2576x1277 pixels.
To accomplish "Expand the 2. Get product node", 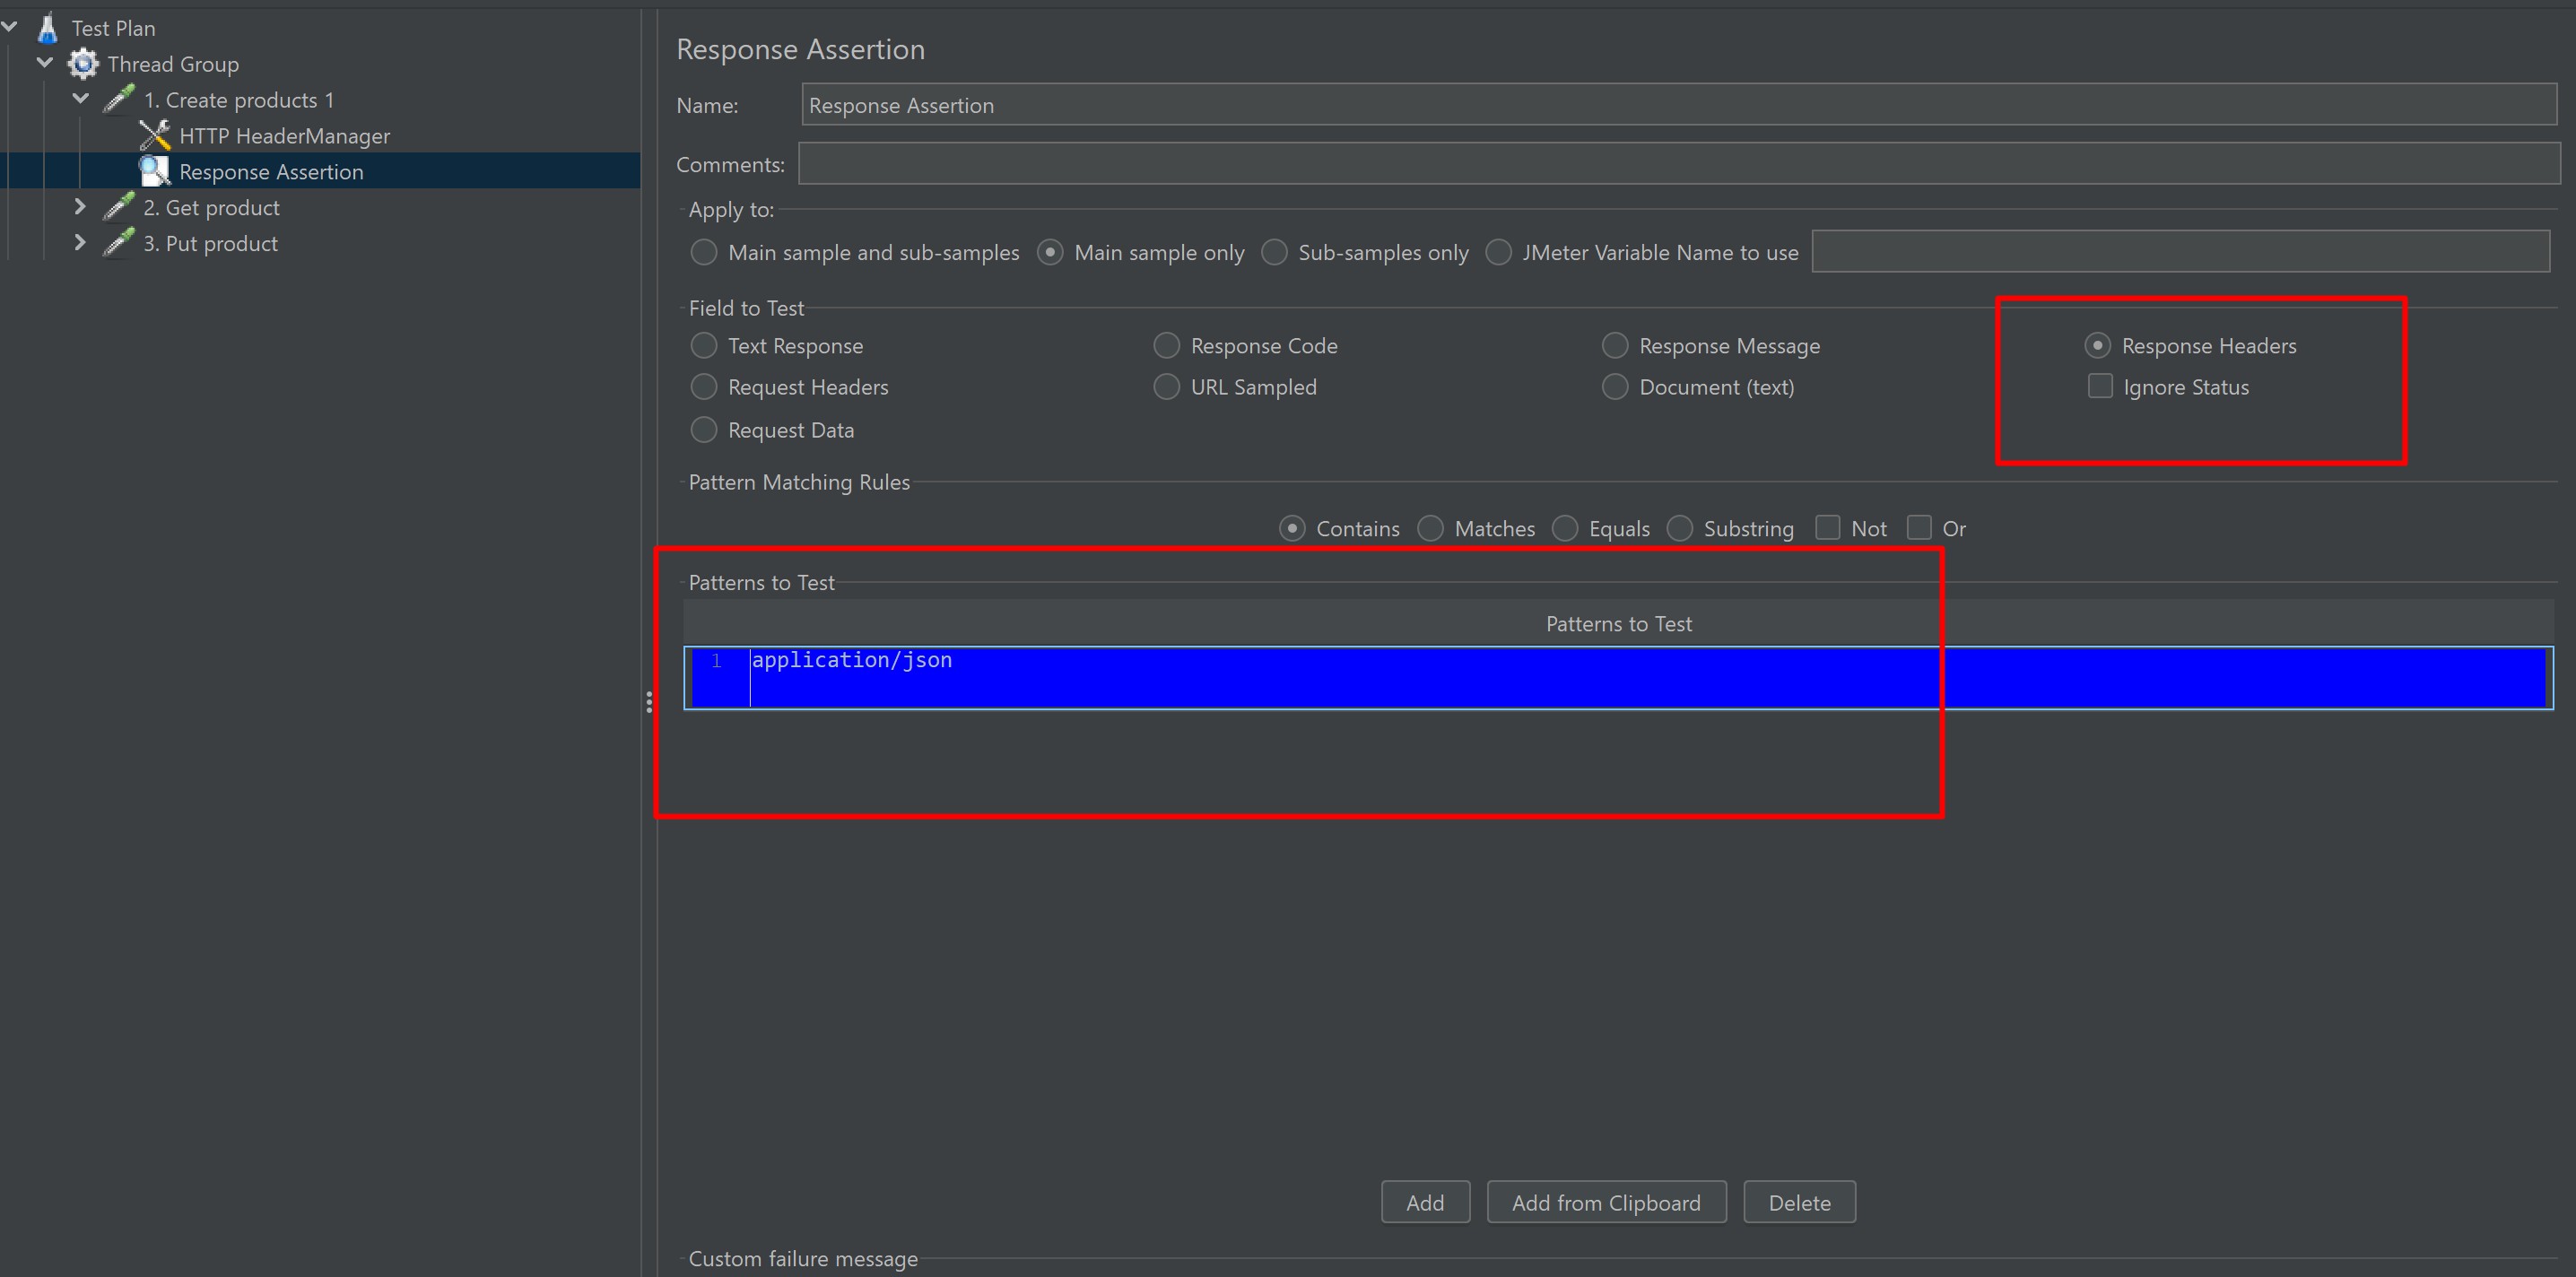I will (80, 207).
